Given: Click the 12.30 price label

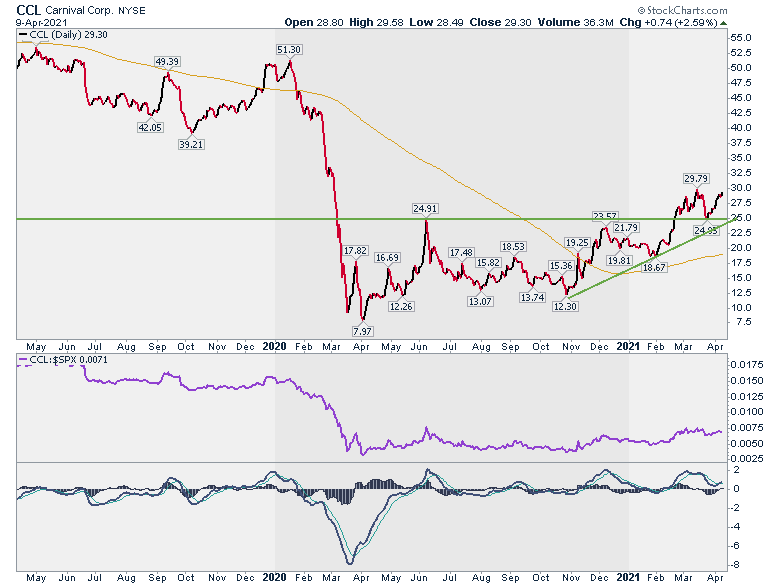Looking at the screenshot, I should (x=565, y=306).
